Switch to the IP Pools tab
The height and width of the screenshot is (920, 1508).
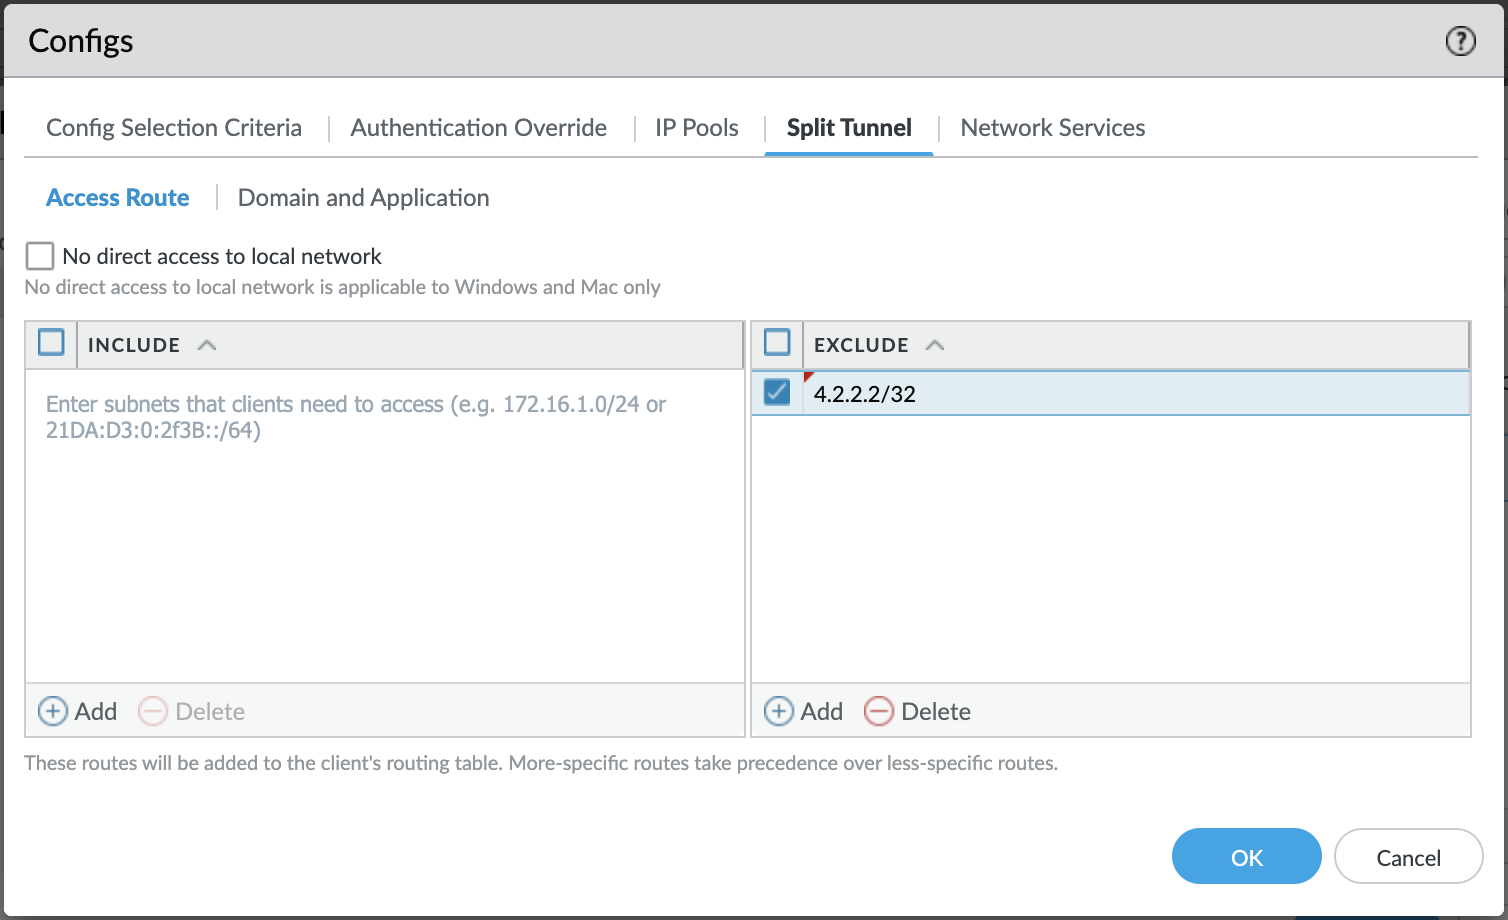point(696,128)
